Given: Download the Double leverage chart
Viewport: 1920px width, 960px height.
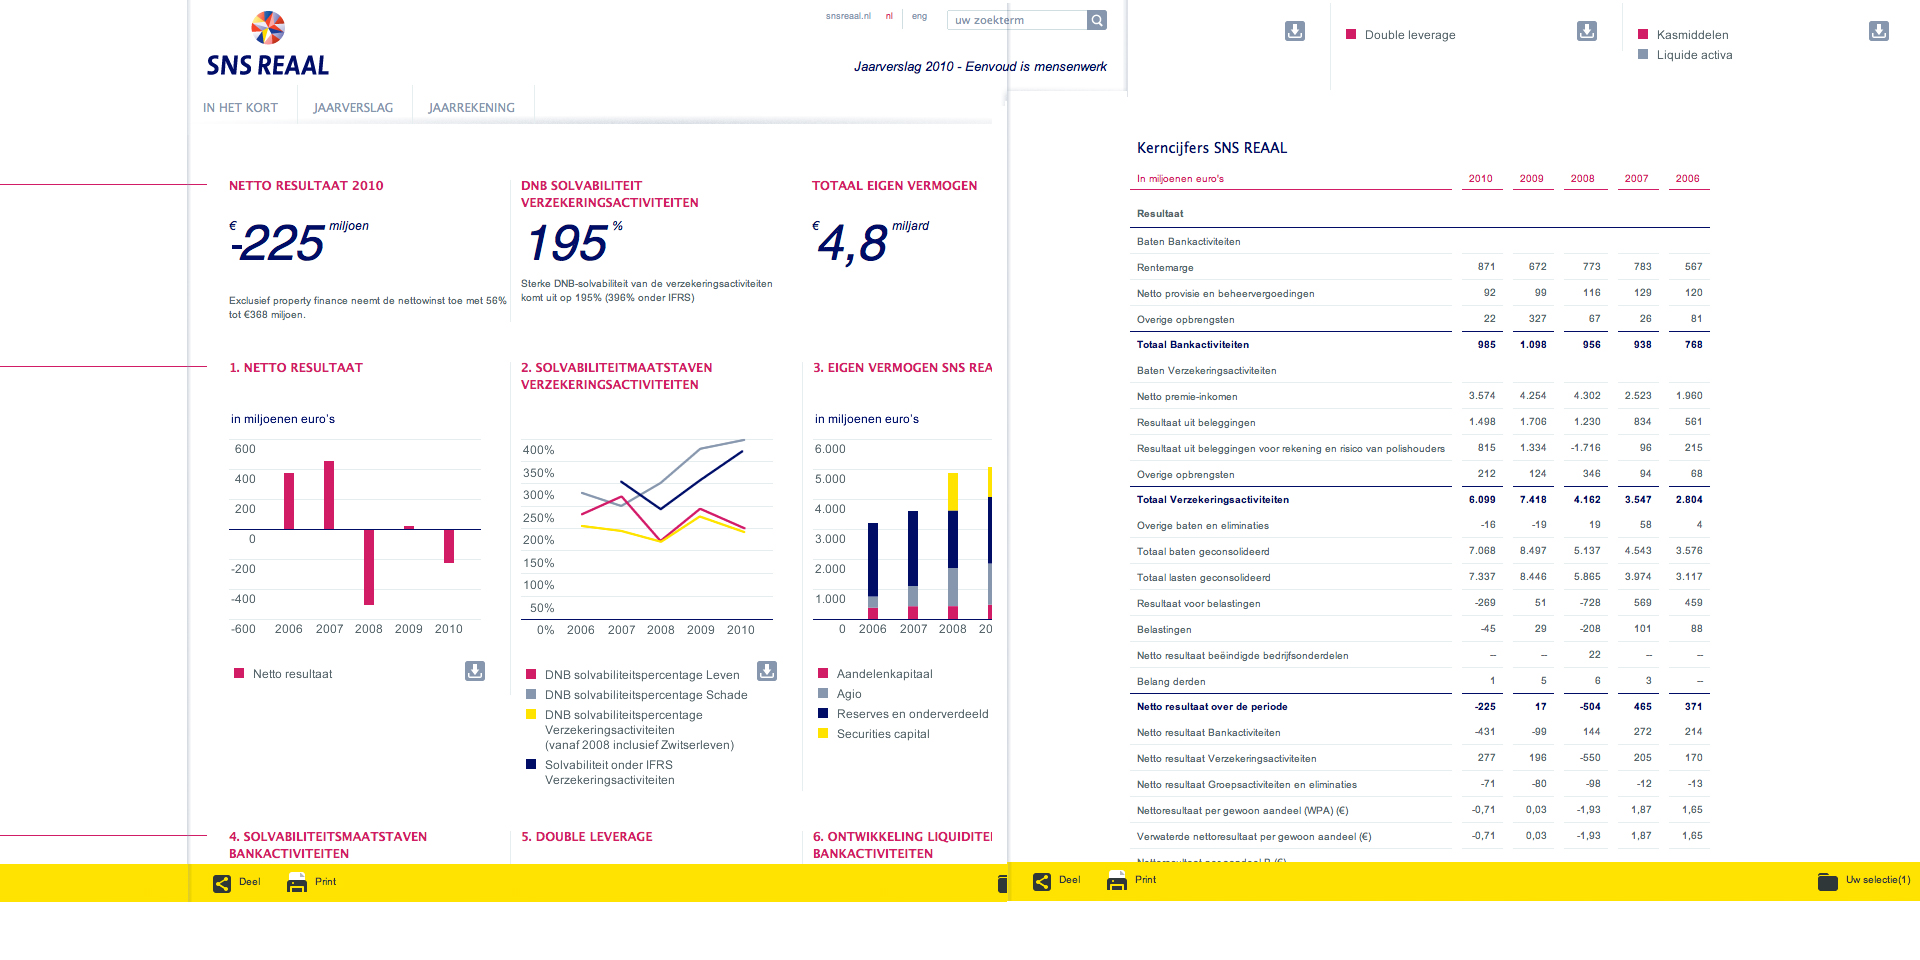Looking at the screenshot, I should [1587, 31].
